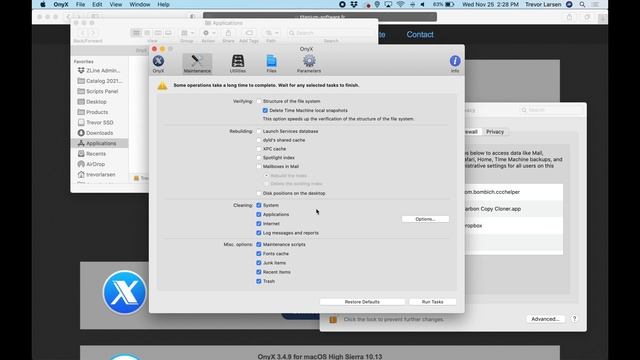Open the OnyX application menu
The height and width of the screenshot is (360, 640).
click(x=61, y=4)
